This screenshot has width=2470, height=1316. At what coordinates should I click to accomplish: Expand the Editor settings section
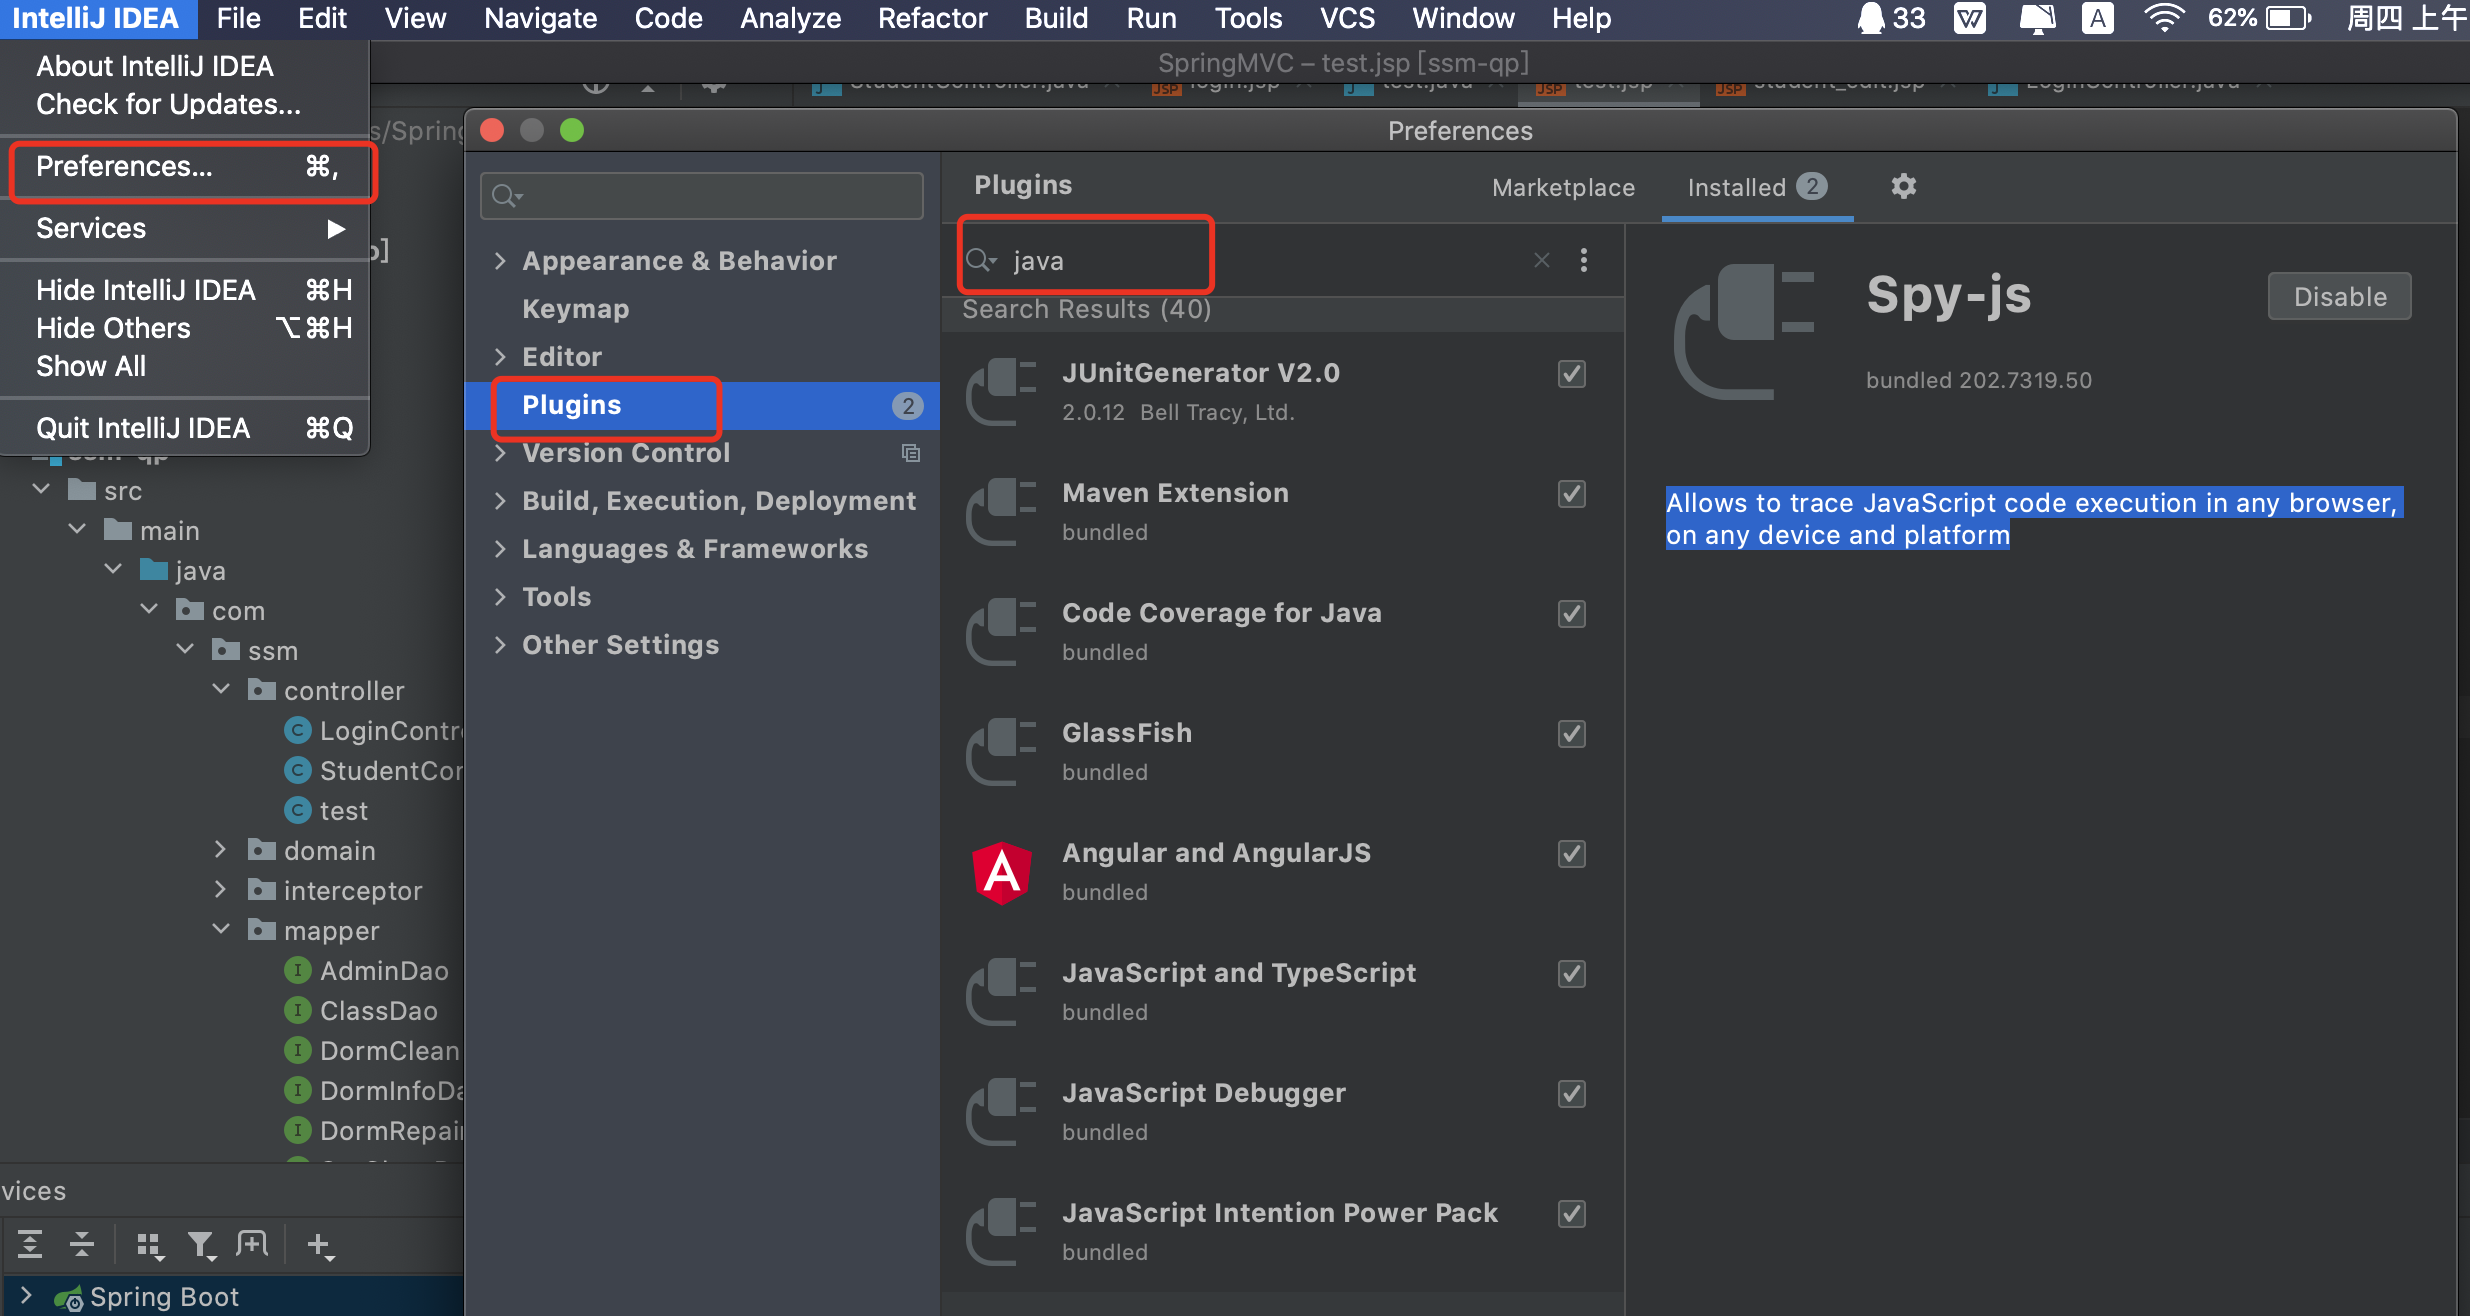(x=500, y=357)
